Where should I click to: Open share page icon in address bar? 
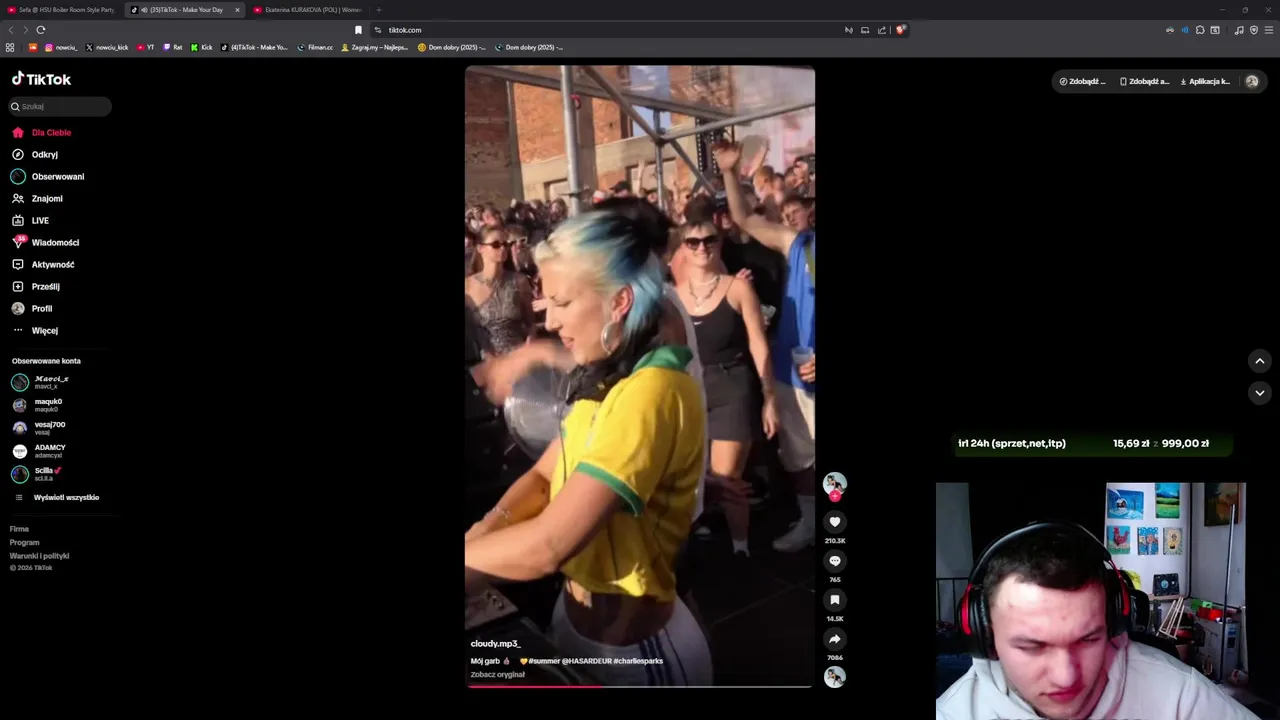pyautogui.click(x=881, y=30)
